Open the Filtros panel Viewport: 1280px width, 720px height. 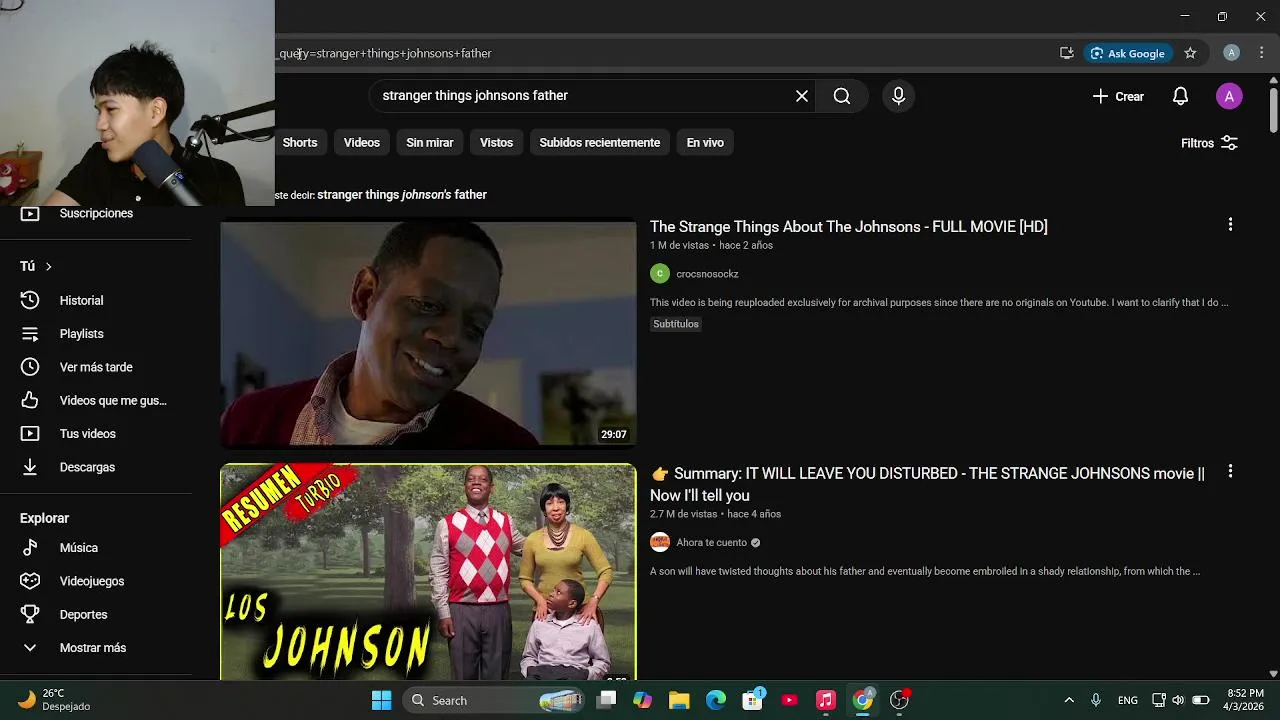point(1209,143)
